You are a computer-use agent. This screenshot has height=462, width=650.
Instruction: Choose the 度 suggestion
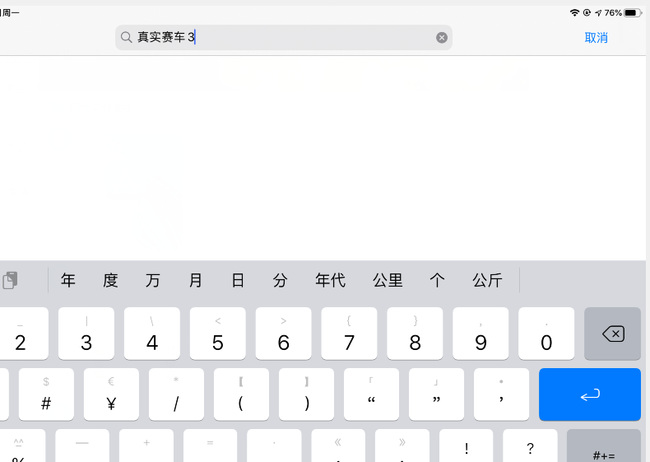pos(110,280)
